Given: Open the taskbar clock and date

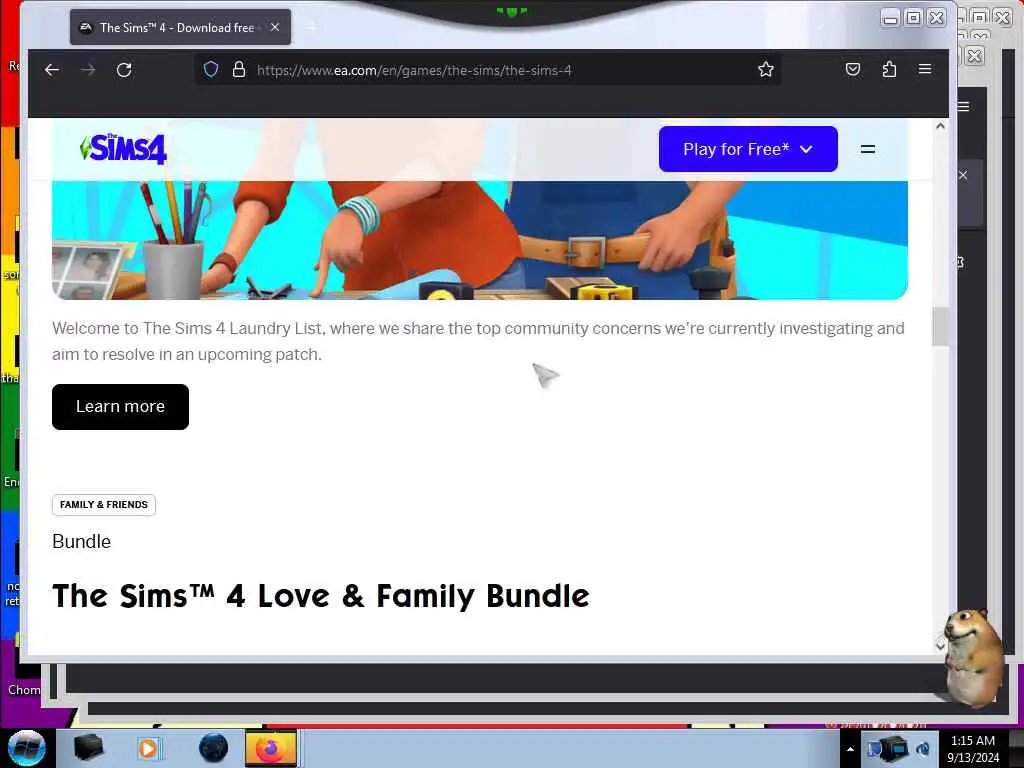Looking at the screenshot, I should coord(973,749).
